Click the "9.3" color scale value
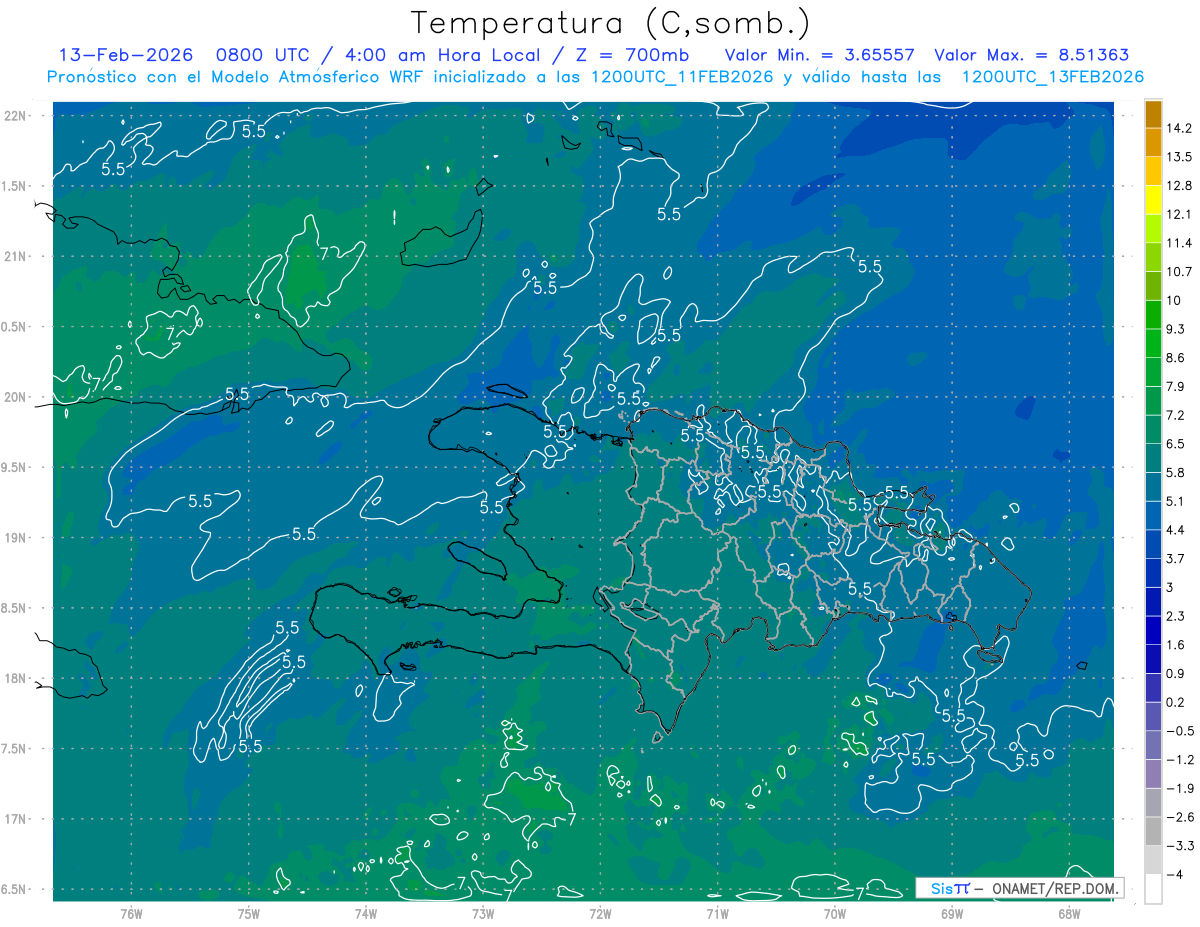 [x=1177, y=329]
